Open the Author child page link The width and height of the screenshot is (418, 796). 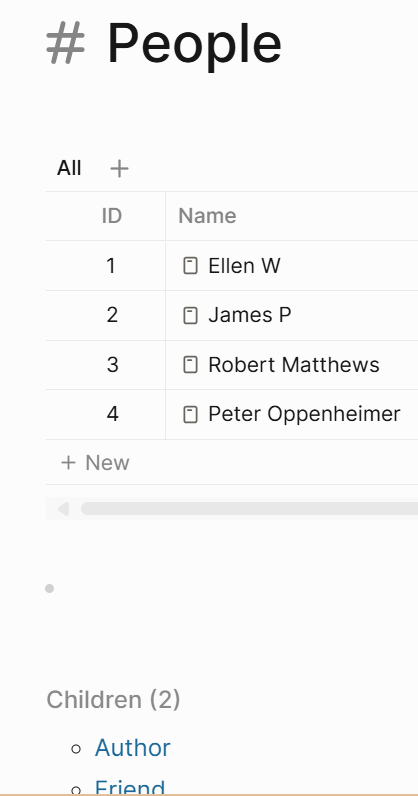click(x=133, y=748)
